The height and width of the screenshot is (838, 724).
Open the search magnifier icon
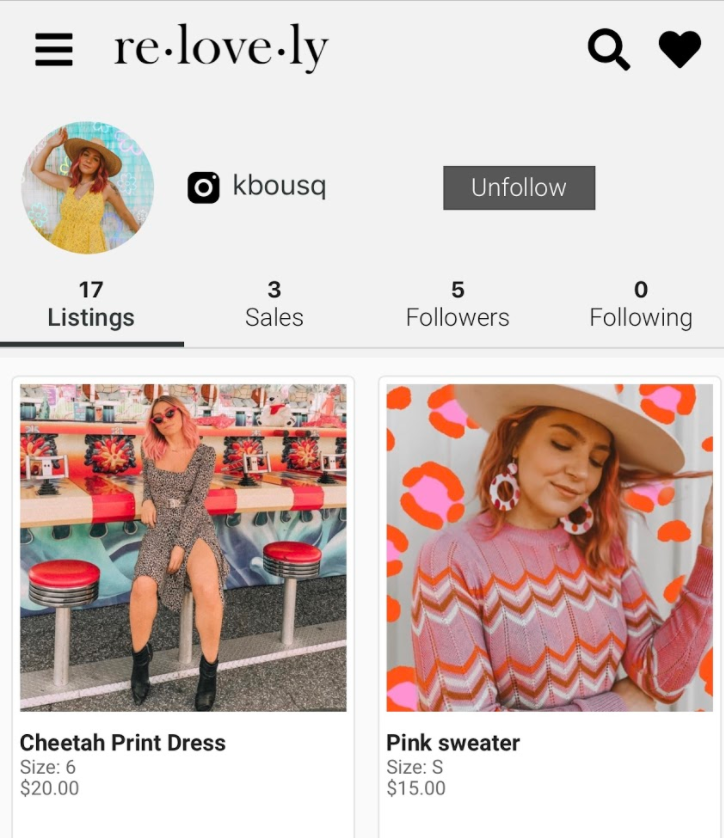(609, 49)
